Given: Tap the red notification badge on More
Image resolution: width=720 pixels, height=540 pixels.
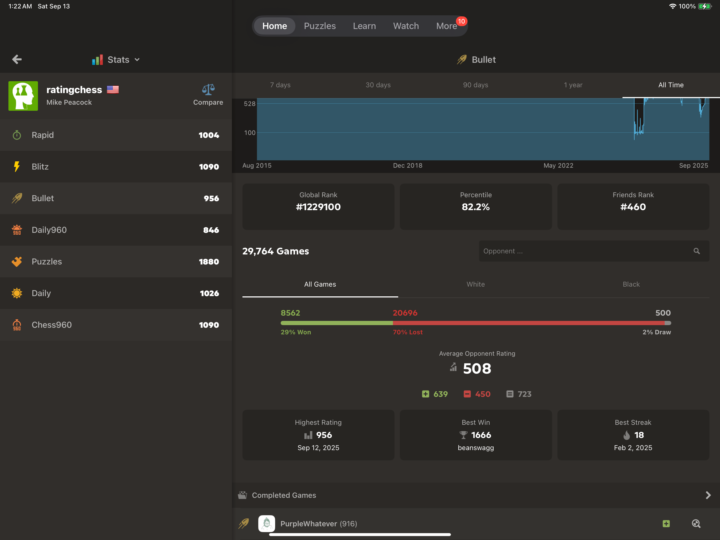Looking at the screenshot, I should click(x=461, y=21).
